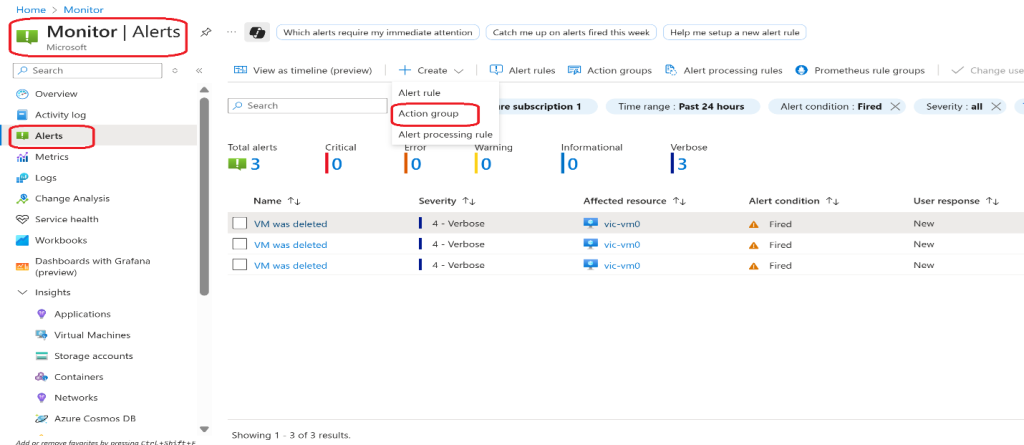1024x445 pixels.
Task: Click 'Help me setup a new alert rule'
Action: pos(734,32)
